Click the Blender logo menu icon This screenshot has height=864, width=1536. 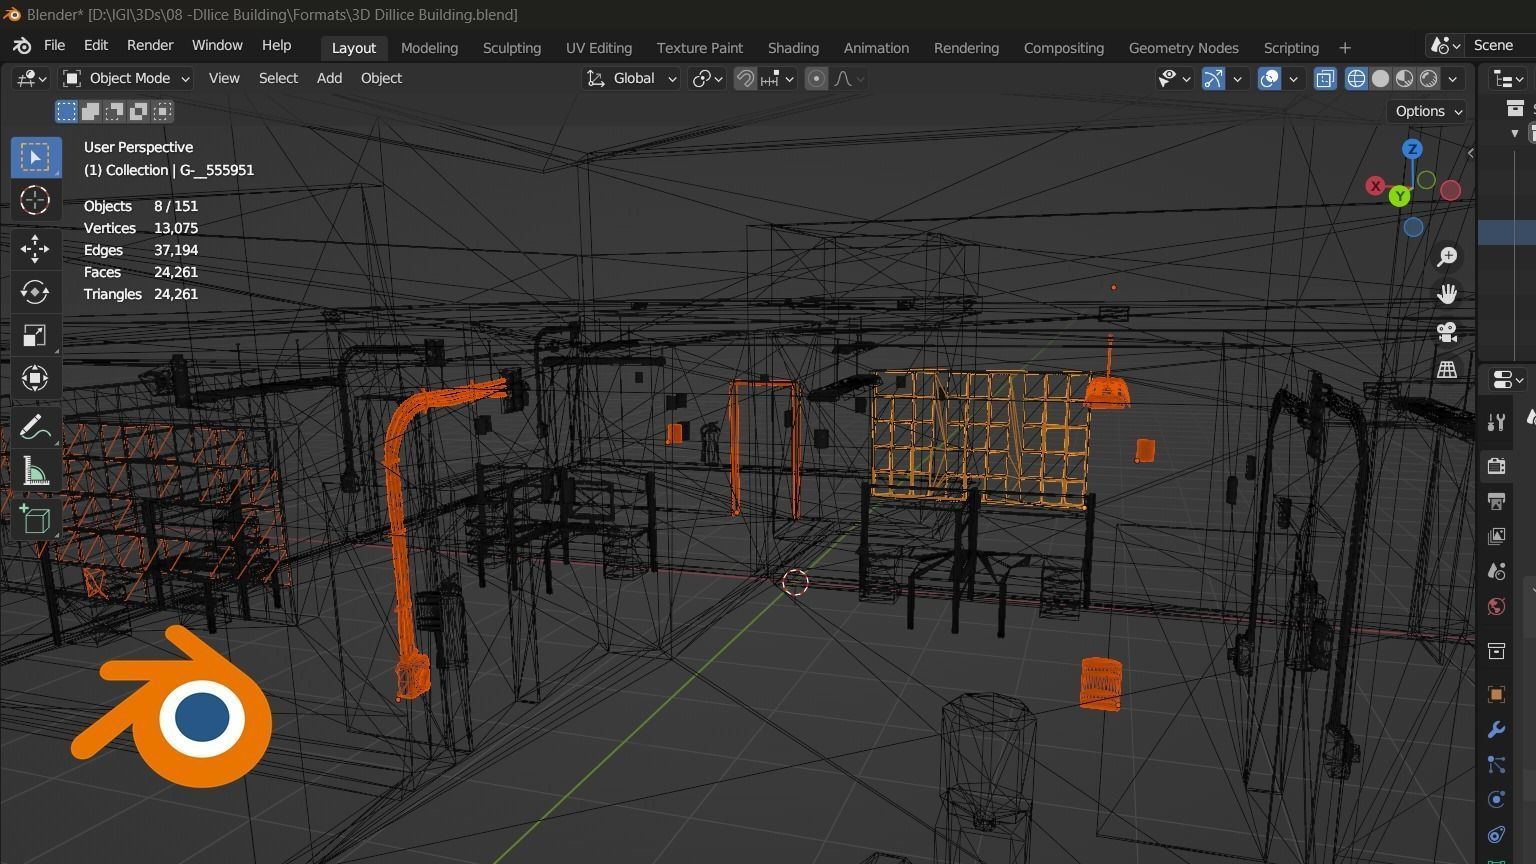[x=22, y=46]
